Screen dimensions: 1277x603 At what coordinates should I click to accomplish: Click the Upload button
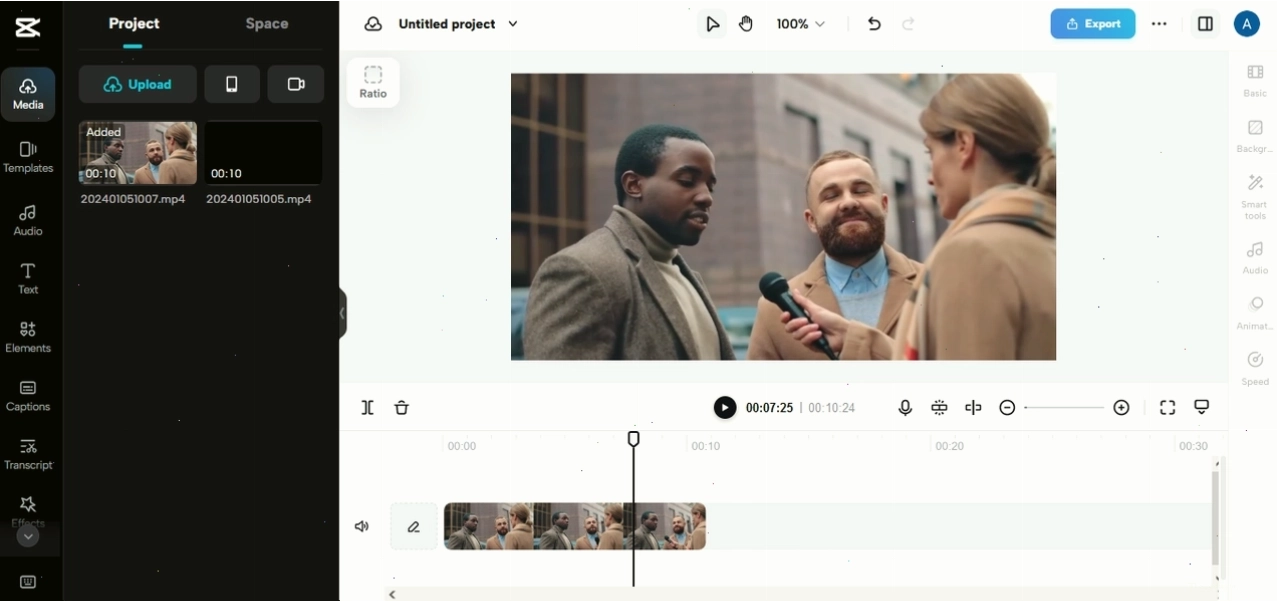coord(138,84)
